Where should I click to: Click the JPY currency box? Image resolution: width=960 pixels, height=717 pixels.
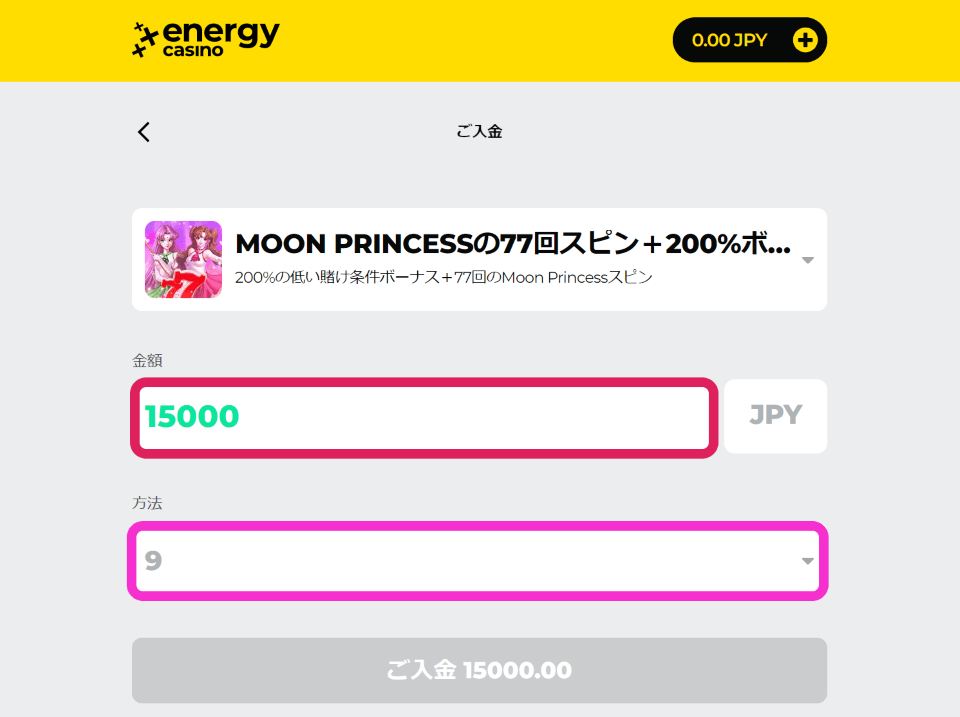tap(775, 416)
